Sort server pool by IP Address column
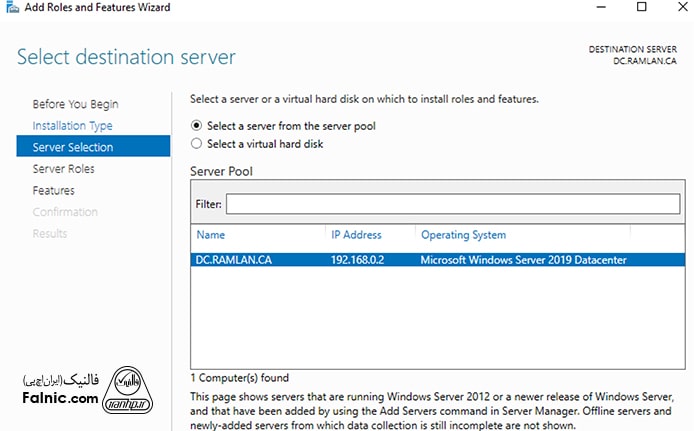The width and height of the screenshot is (694, 431). [x=356, y=235]
